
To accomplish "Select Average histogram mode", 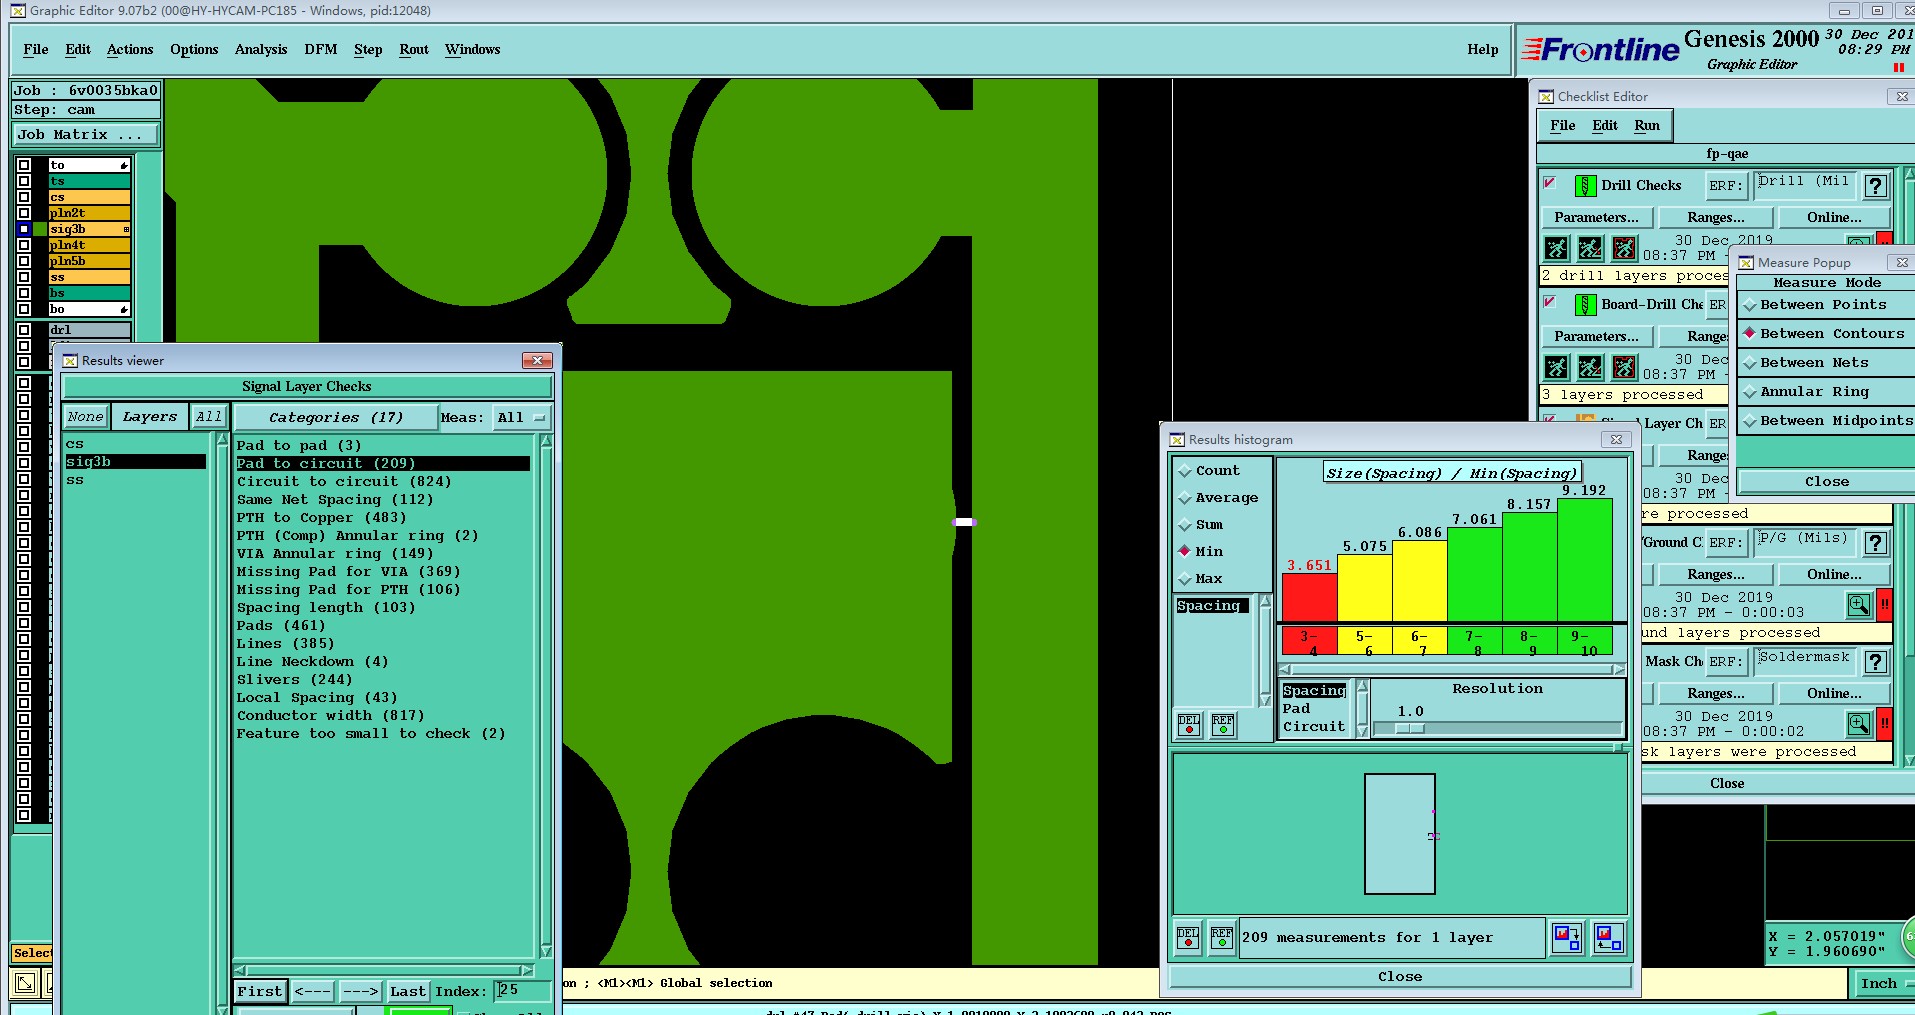I will click(x=1218, y=498).
